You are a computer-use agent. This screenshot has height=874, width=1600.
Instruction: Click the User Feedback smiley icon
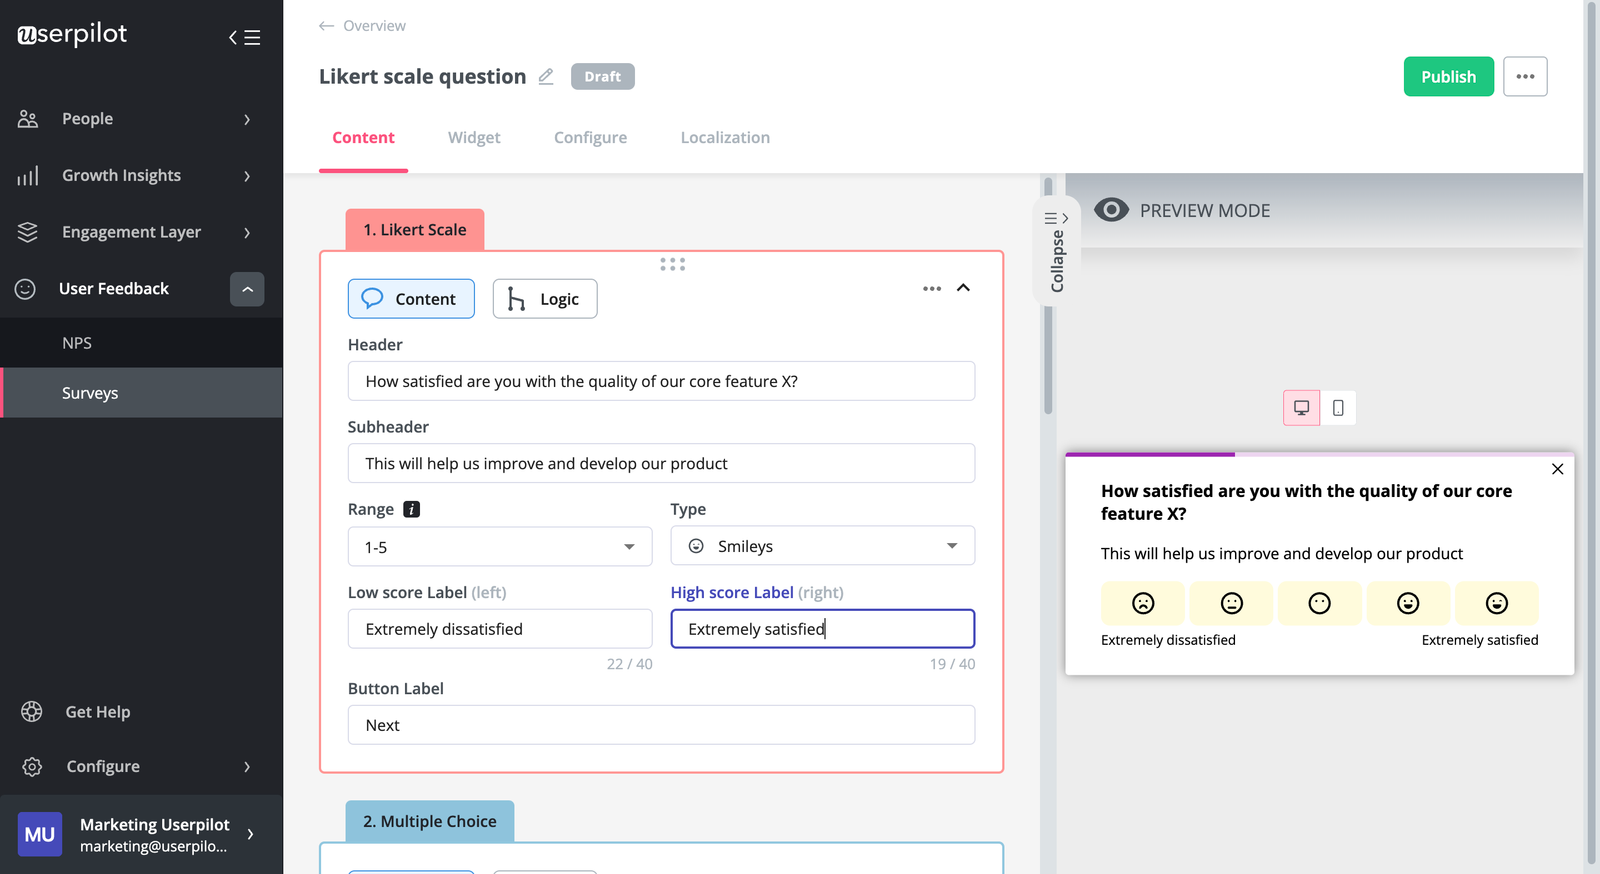tap(26, 289)
